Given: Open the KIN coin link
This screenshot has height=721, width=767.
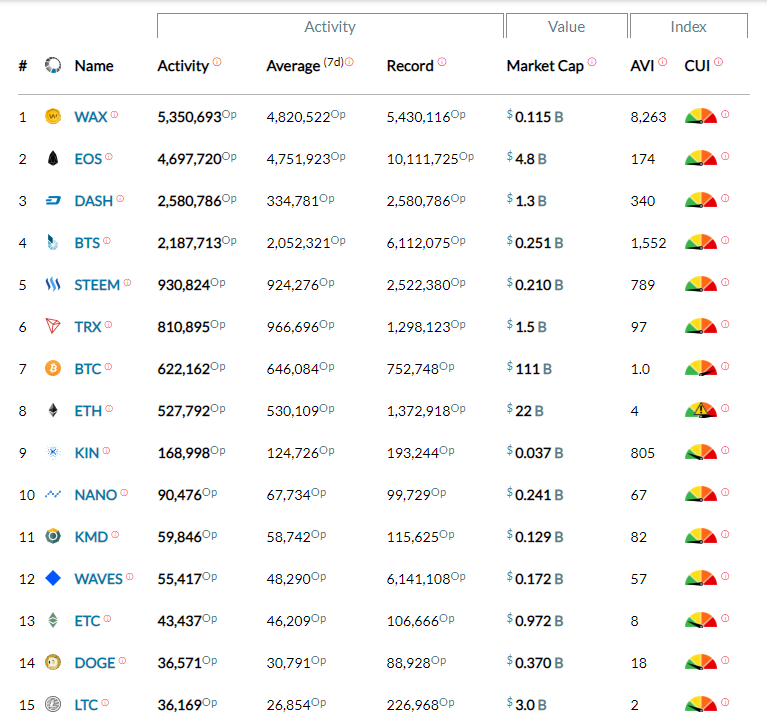Looking at the screenshot, I should click(x=87, y=453).
